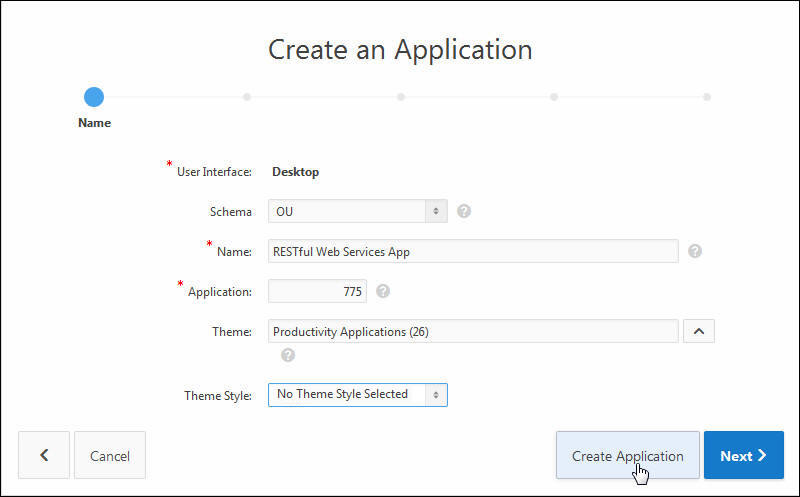Jump to the last wizard step dot
800x497 pixels.
[x=706, y=97]
